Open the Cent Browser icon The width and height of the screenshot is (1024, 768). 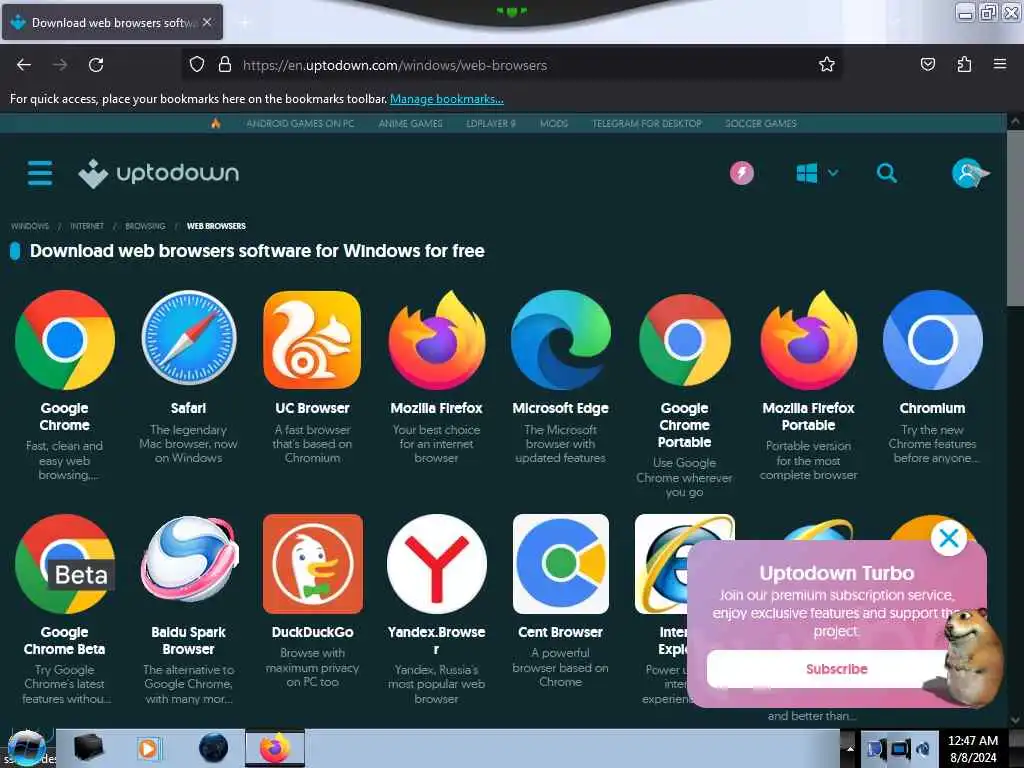coord(560,564)
